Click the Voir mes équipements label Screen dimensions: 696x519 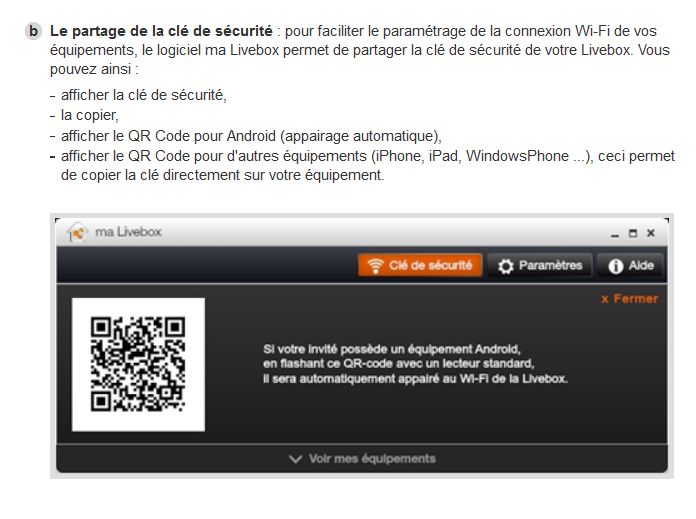coord(372,458)
